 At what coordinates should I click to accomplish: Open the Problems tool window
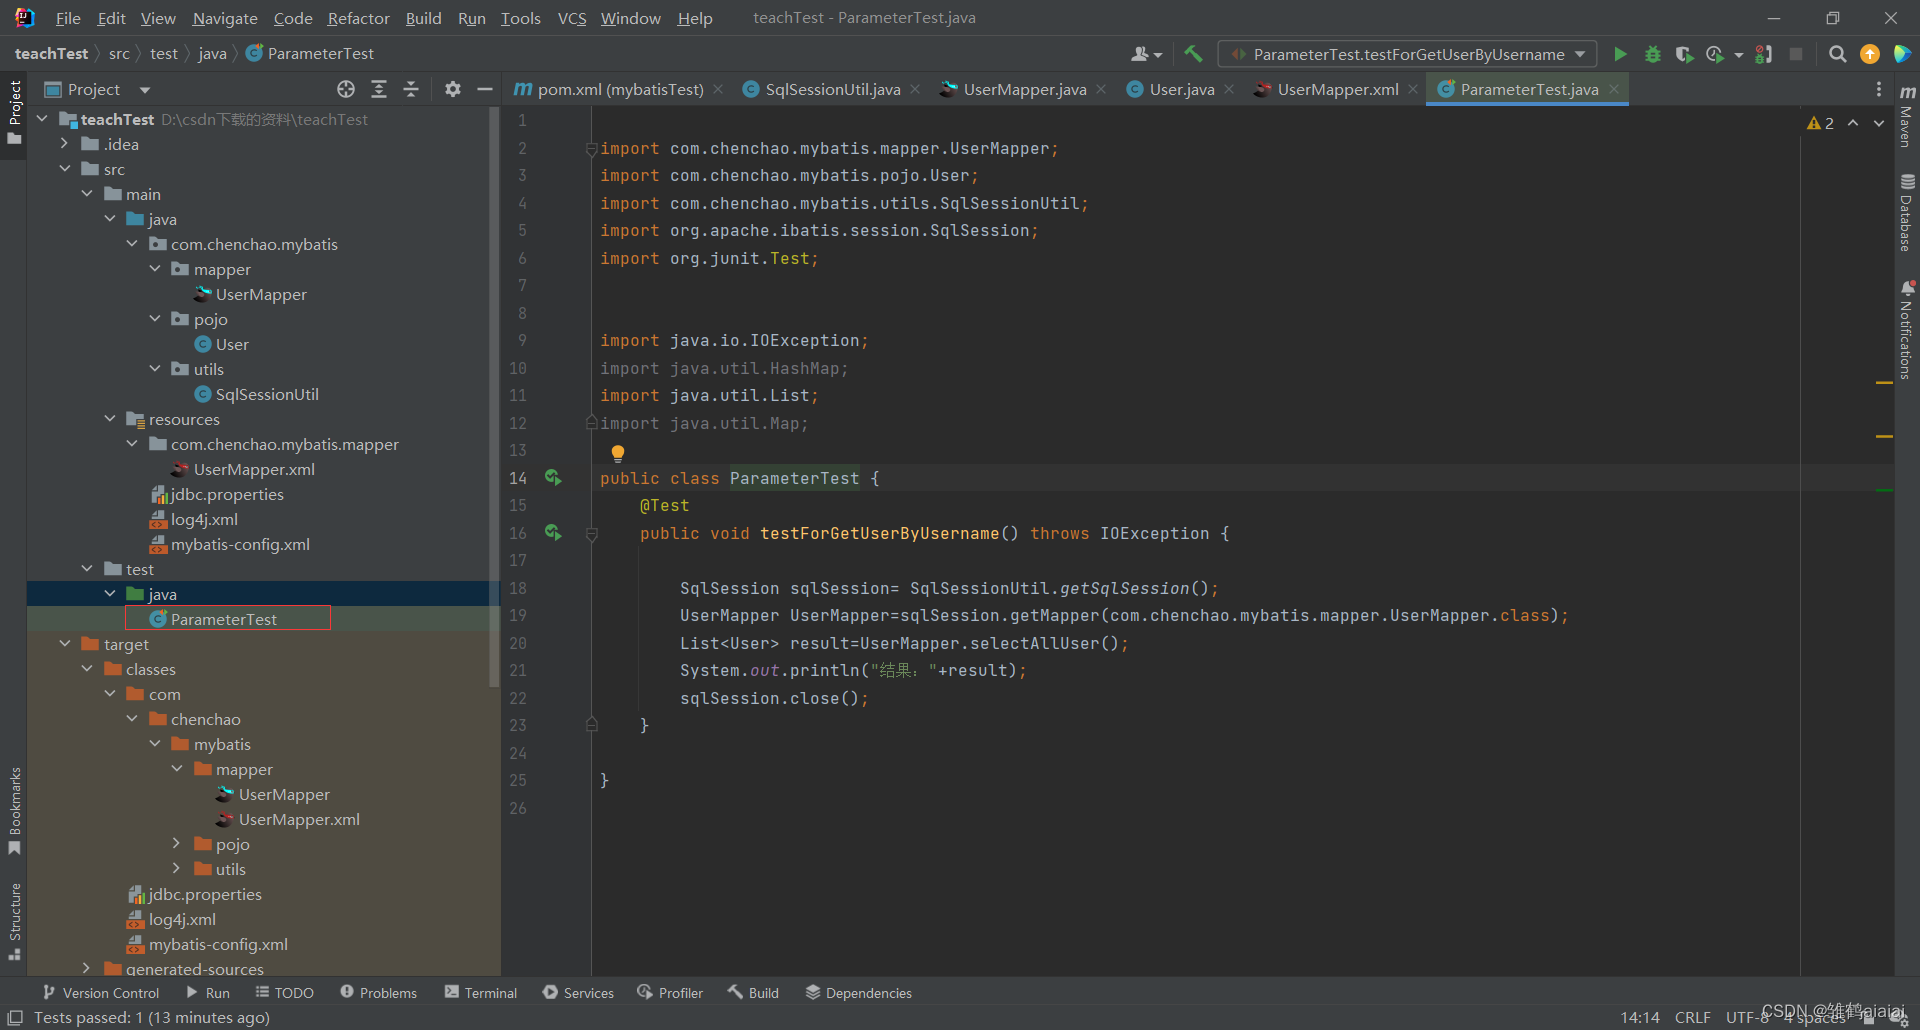(378, 992)
